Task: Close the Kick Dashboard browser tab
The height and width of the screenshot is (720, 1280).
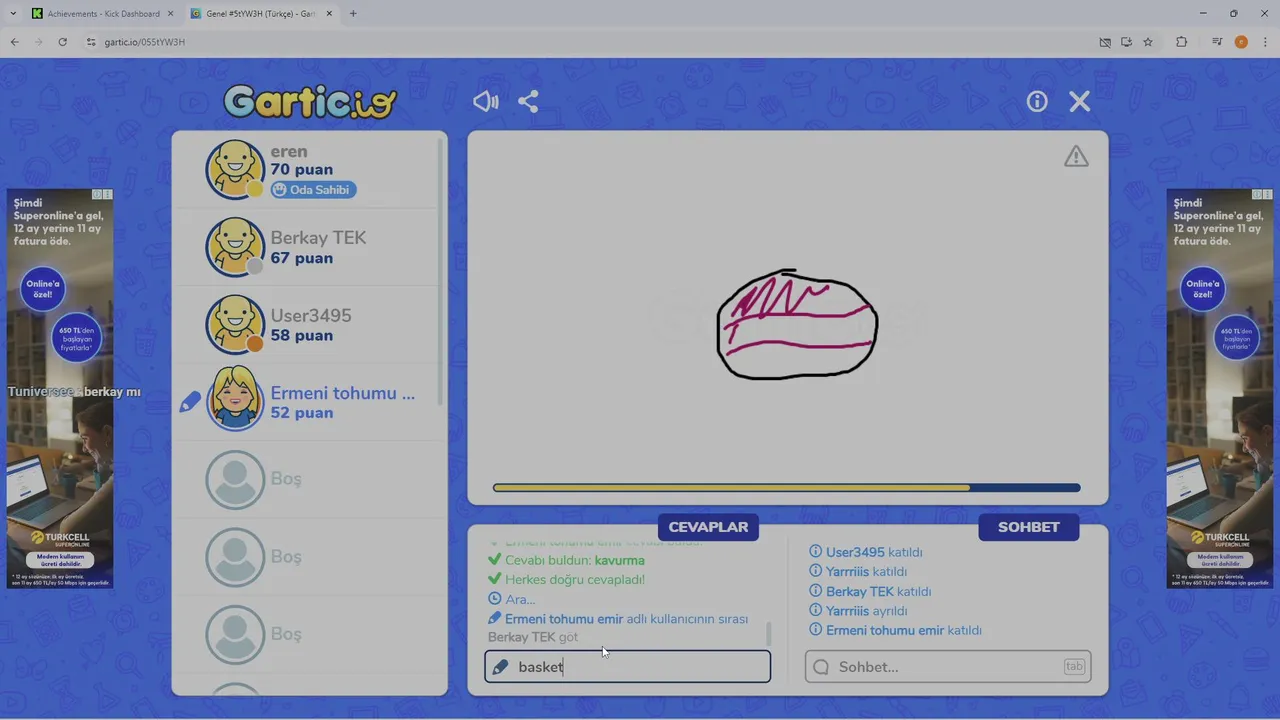Action: coord(169,14)
